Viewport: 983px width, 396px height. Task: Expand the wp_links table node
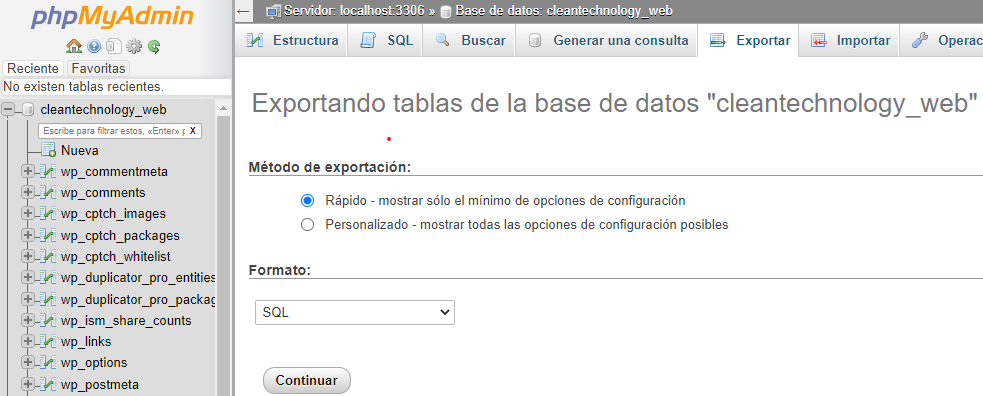[x=28, y=342]
